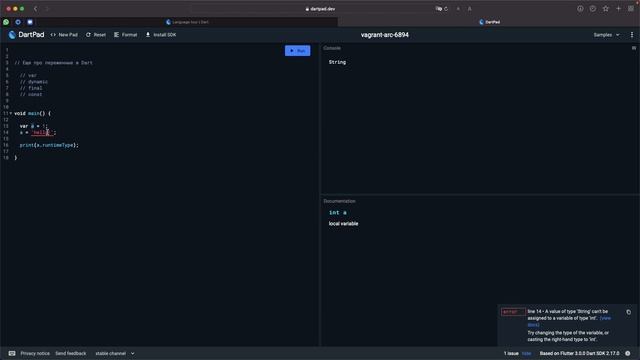Reset the current pad
Image resolution: width=640 pixels, height=360 pixels.
coord(96,35)
